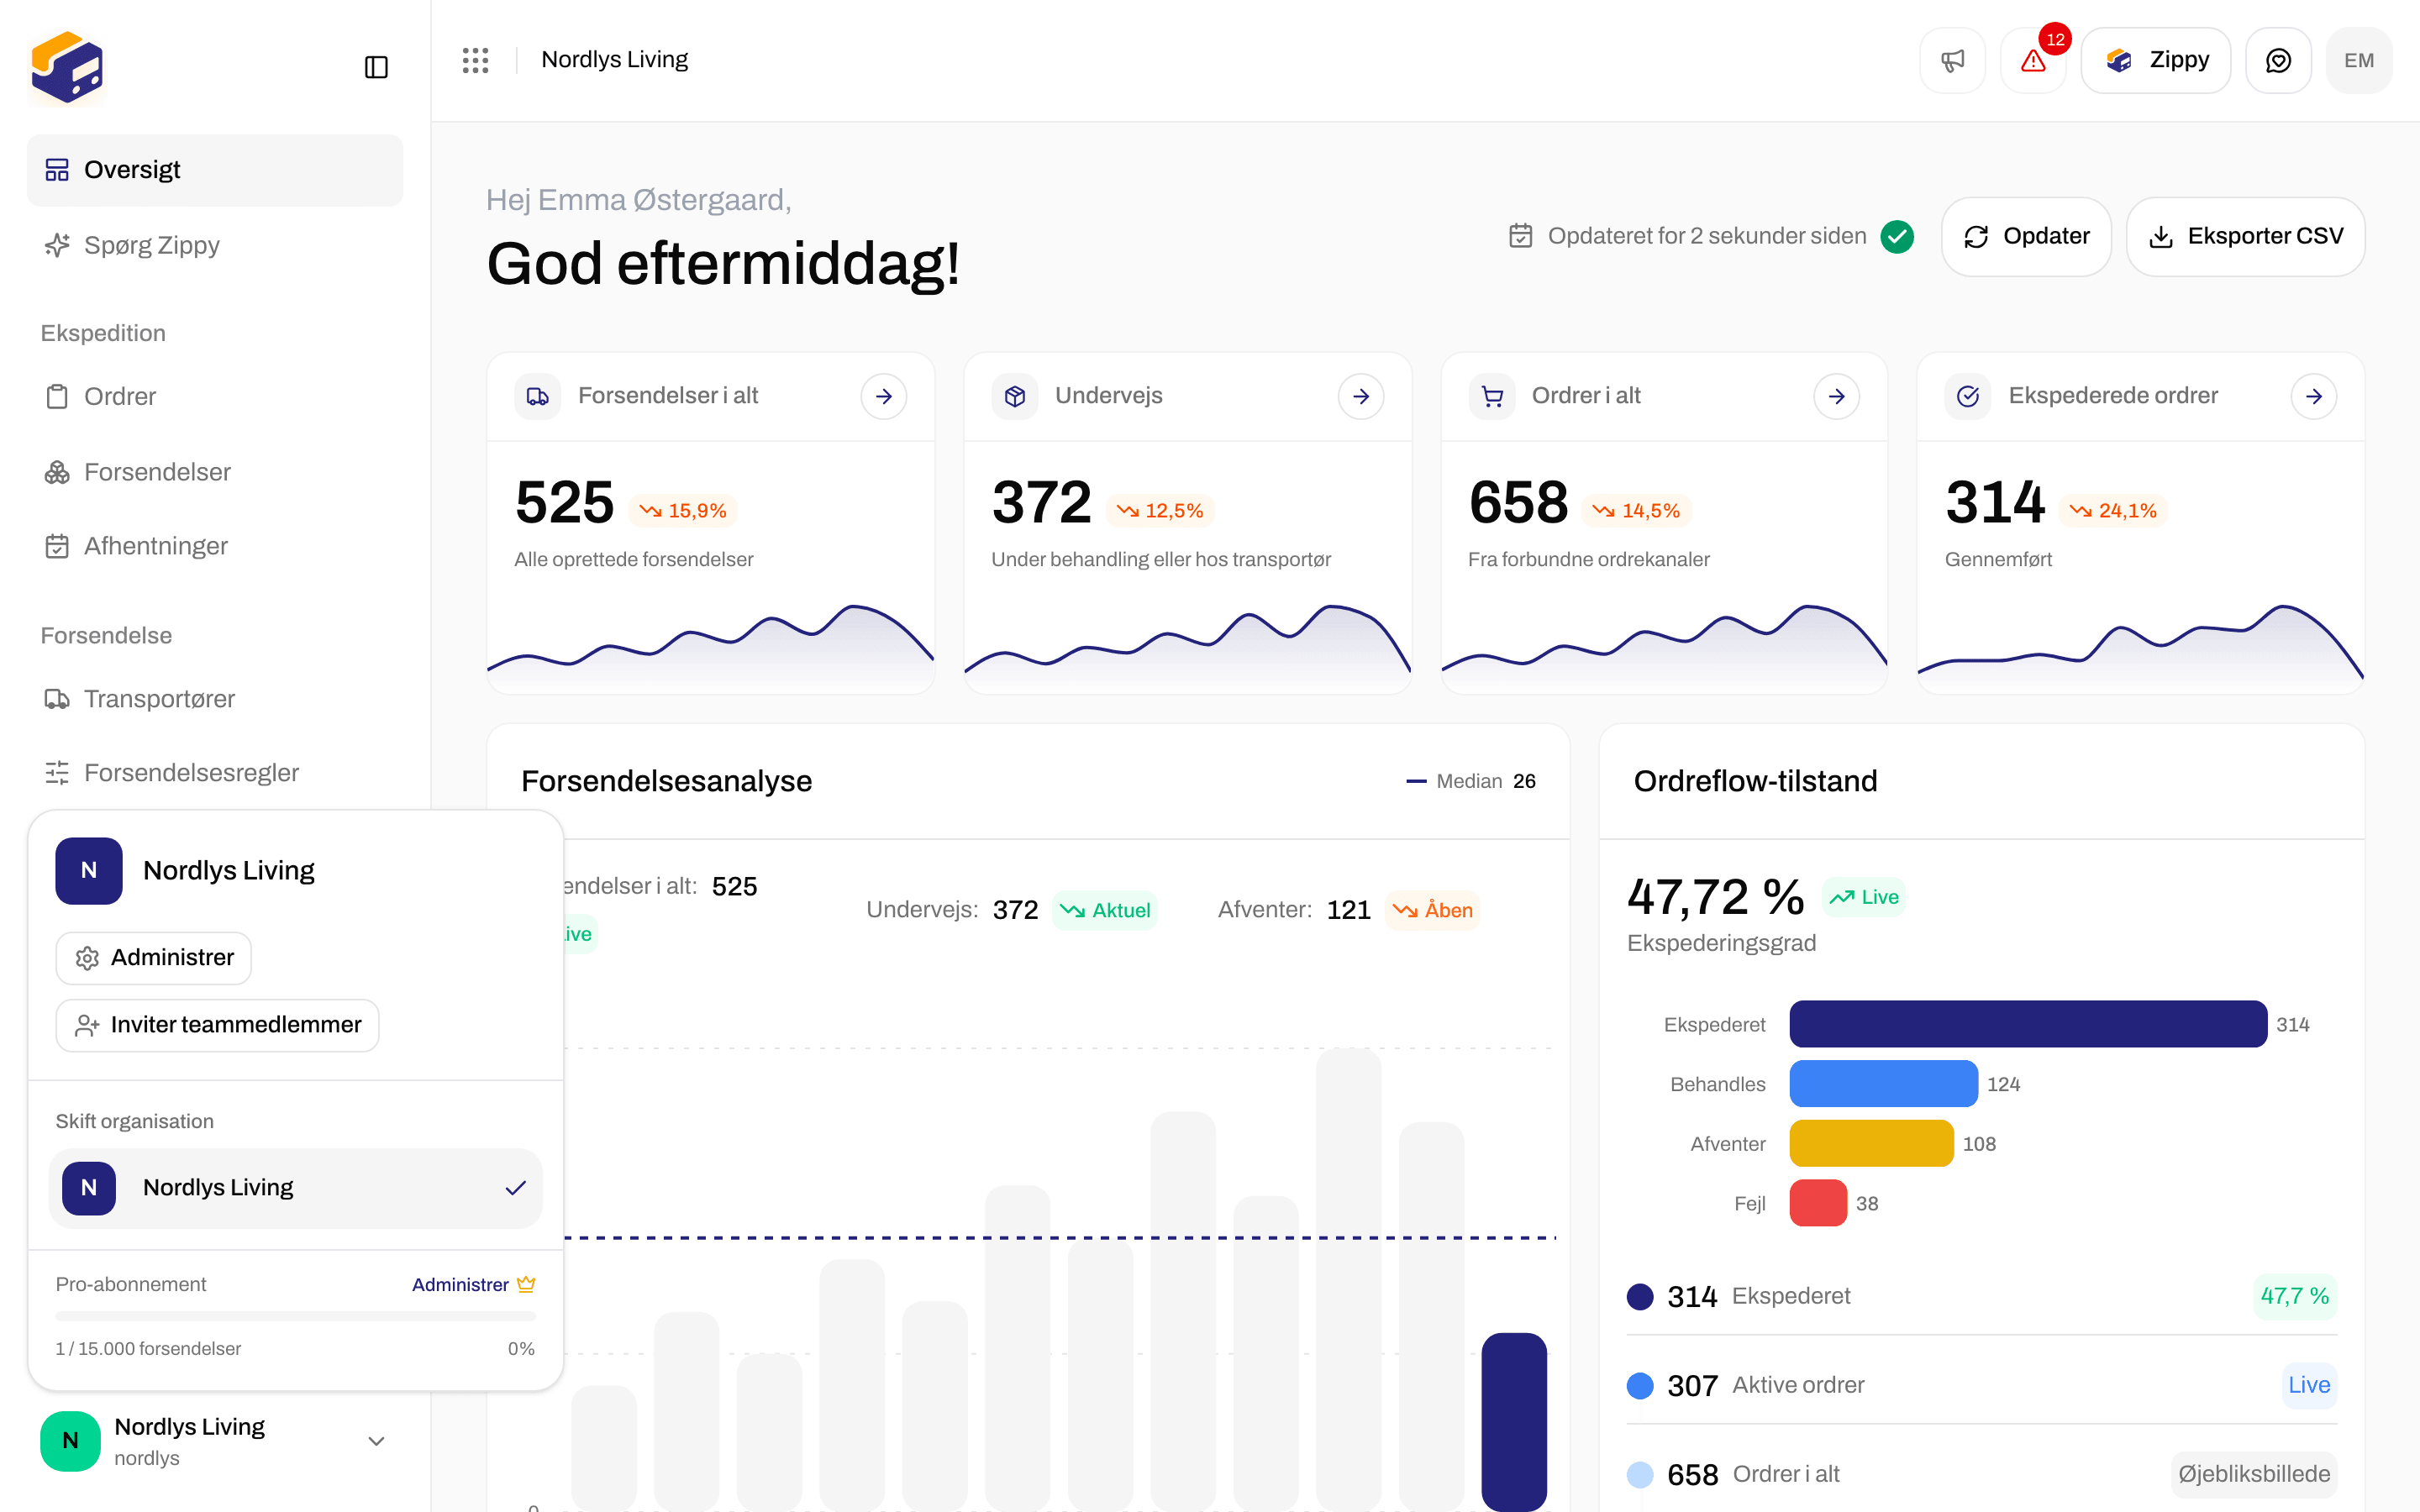
Task: Open Ekspederede ordrer arrow icon
Action: coord(2314,396)
